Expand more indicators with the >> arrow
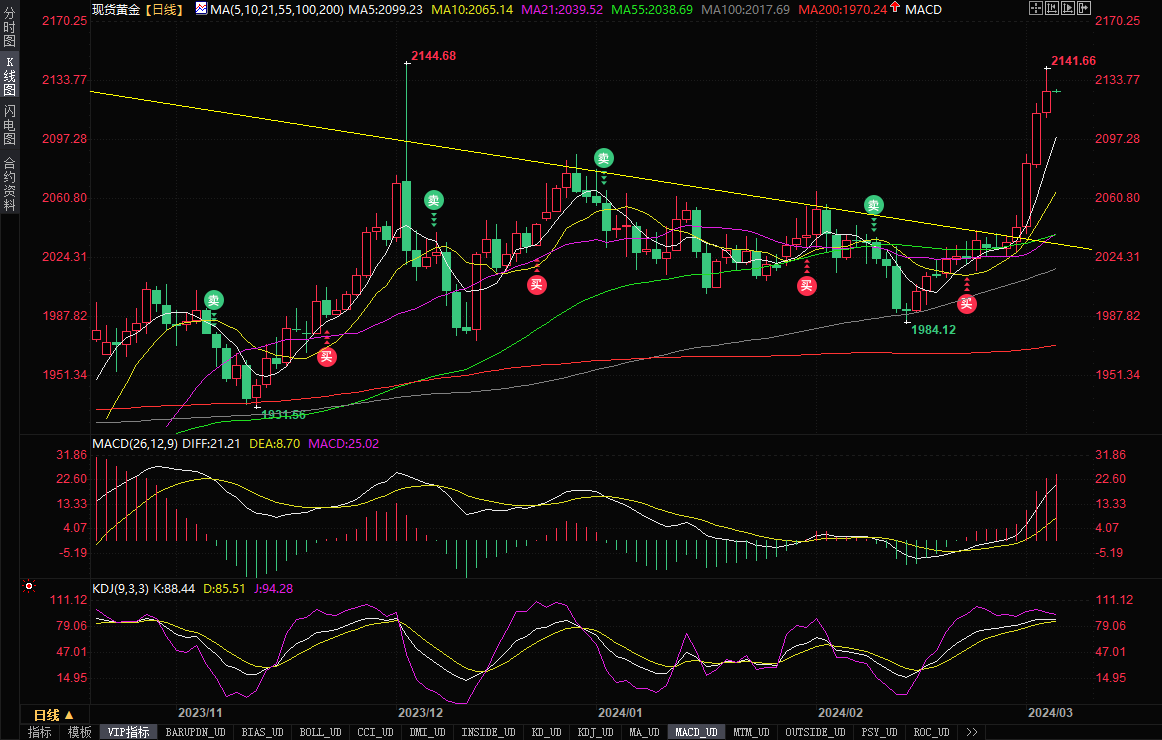Screen dimensions: 1162x740 [970, 732]
